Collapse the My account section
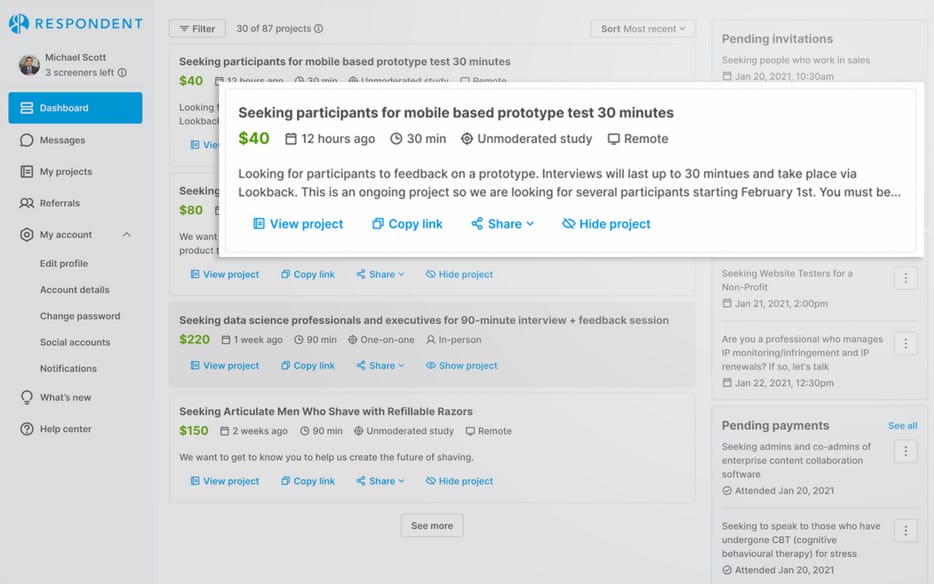Screen dimensions: 934x584 [x=126, y=235]
